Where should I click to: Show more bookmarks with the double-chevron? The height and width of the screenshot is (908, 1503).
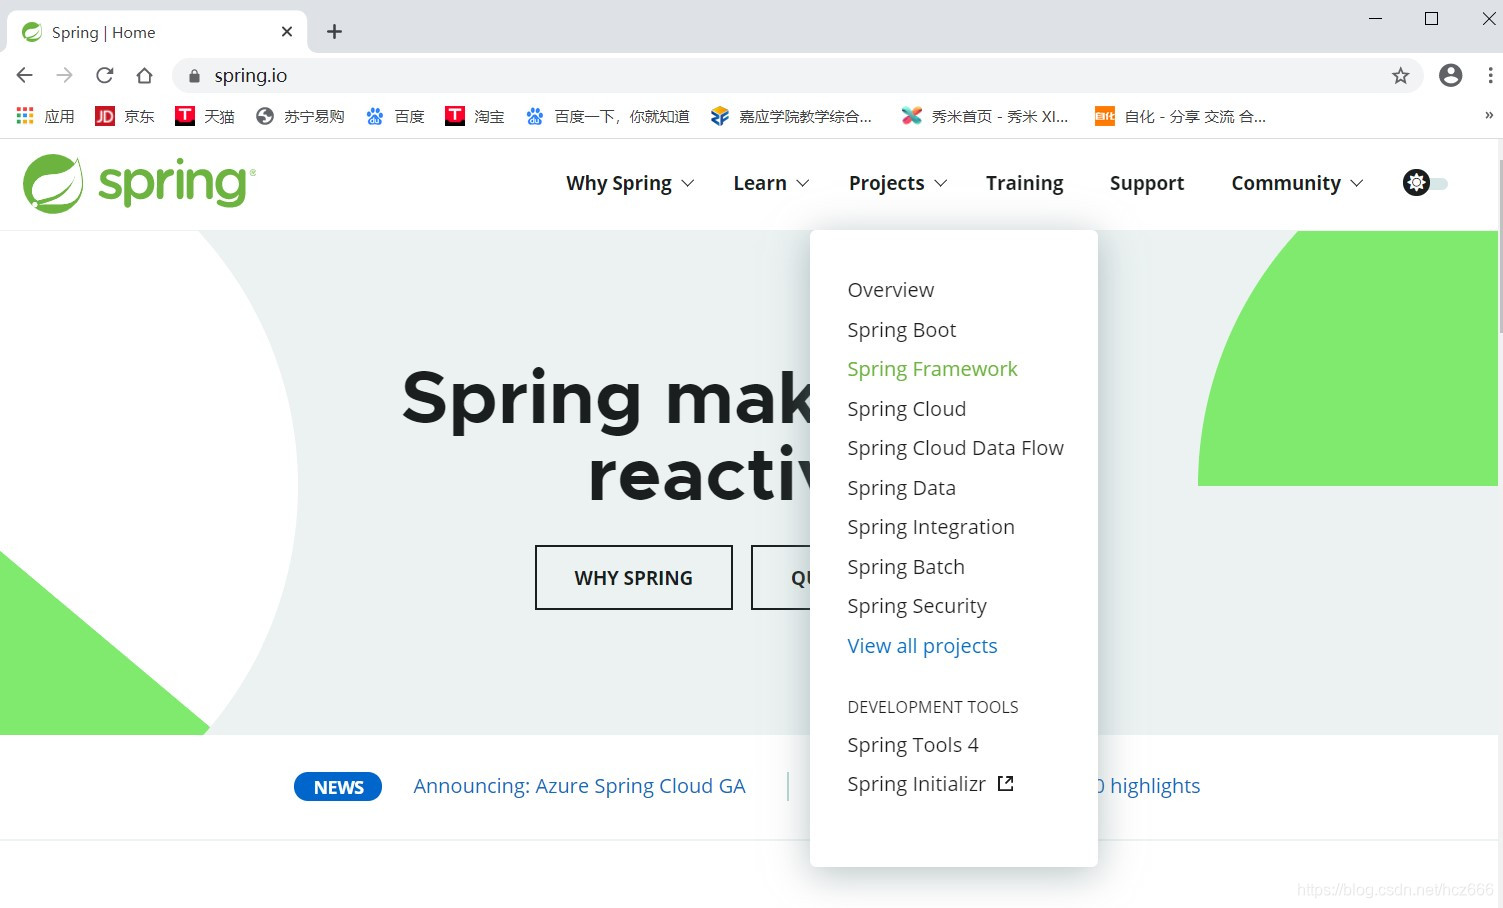(1488, 115)
